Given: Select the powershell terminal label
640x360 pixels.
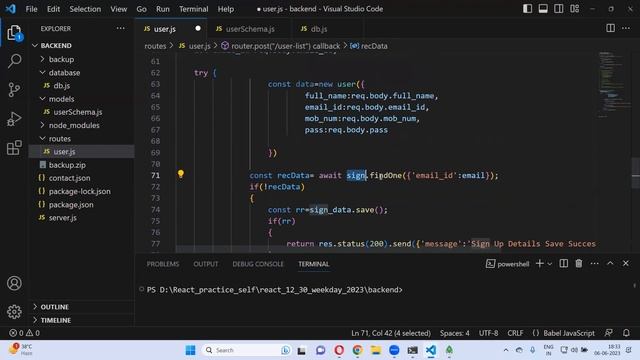Looking at the screenshot, I should pyautogui.click(x=508, y=264).
